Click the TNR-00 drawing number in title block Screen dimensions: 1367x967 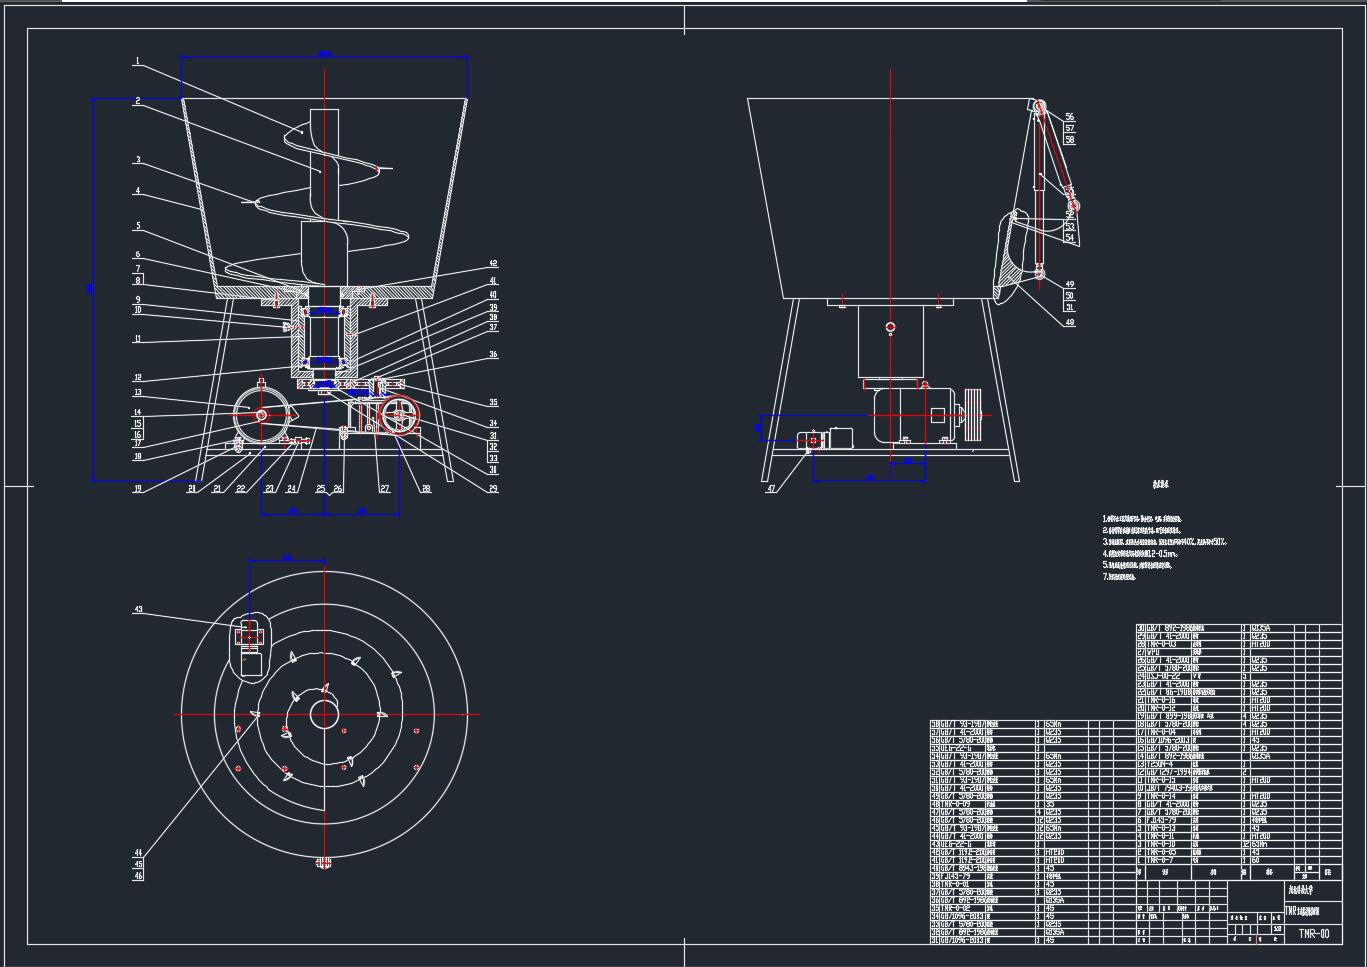[x=1314, y=934]
